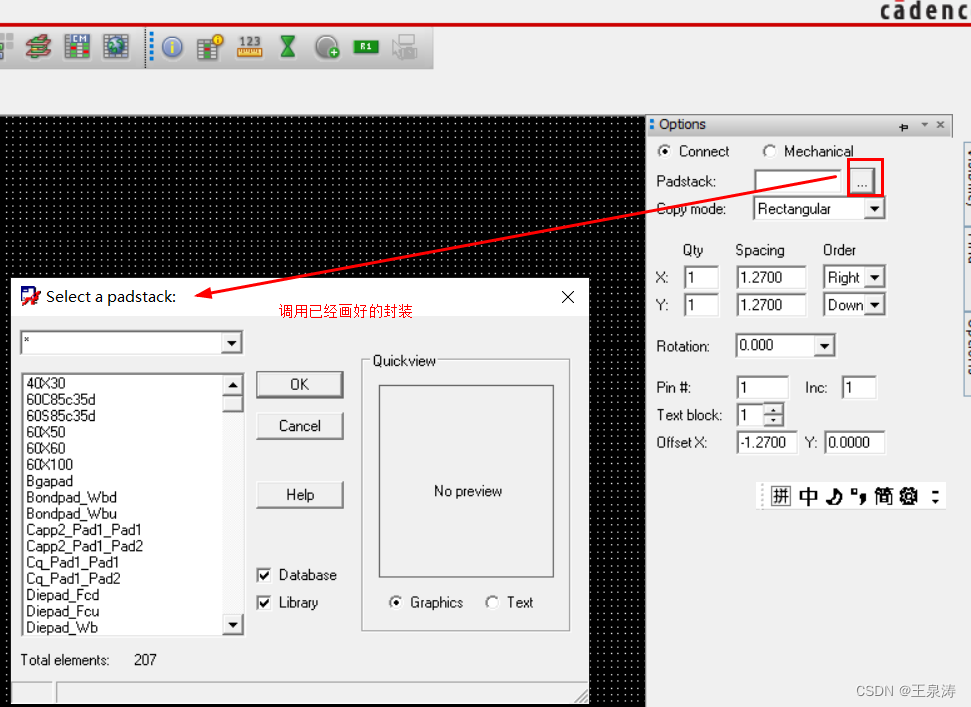Image resolution: width=971 pixels, height=707 pixels.
Task: Open the X order Right dropdown
Action: coord(874,278)
